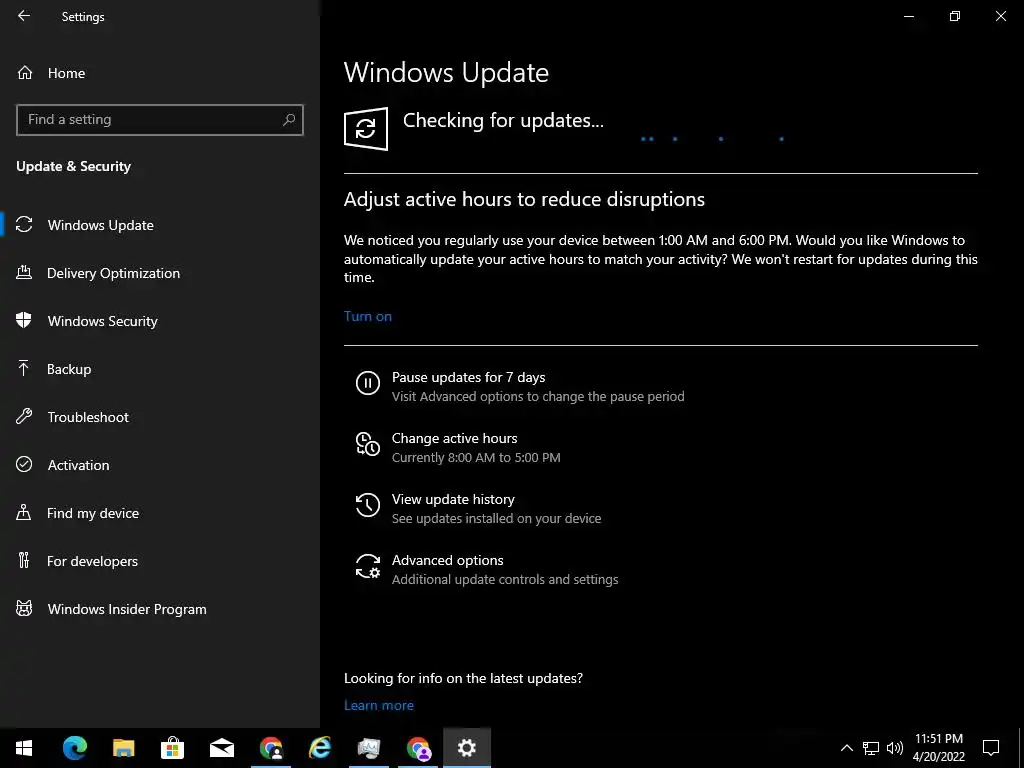The image size is (1024, 768).
Task: Click the volume speaker tray icon
Action: point(895,748)
